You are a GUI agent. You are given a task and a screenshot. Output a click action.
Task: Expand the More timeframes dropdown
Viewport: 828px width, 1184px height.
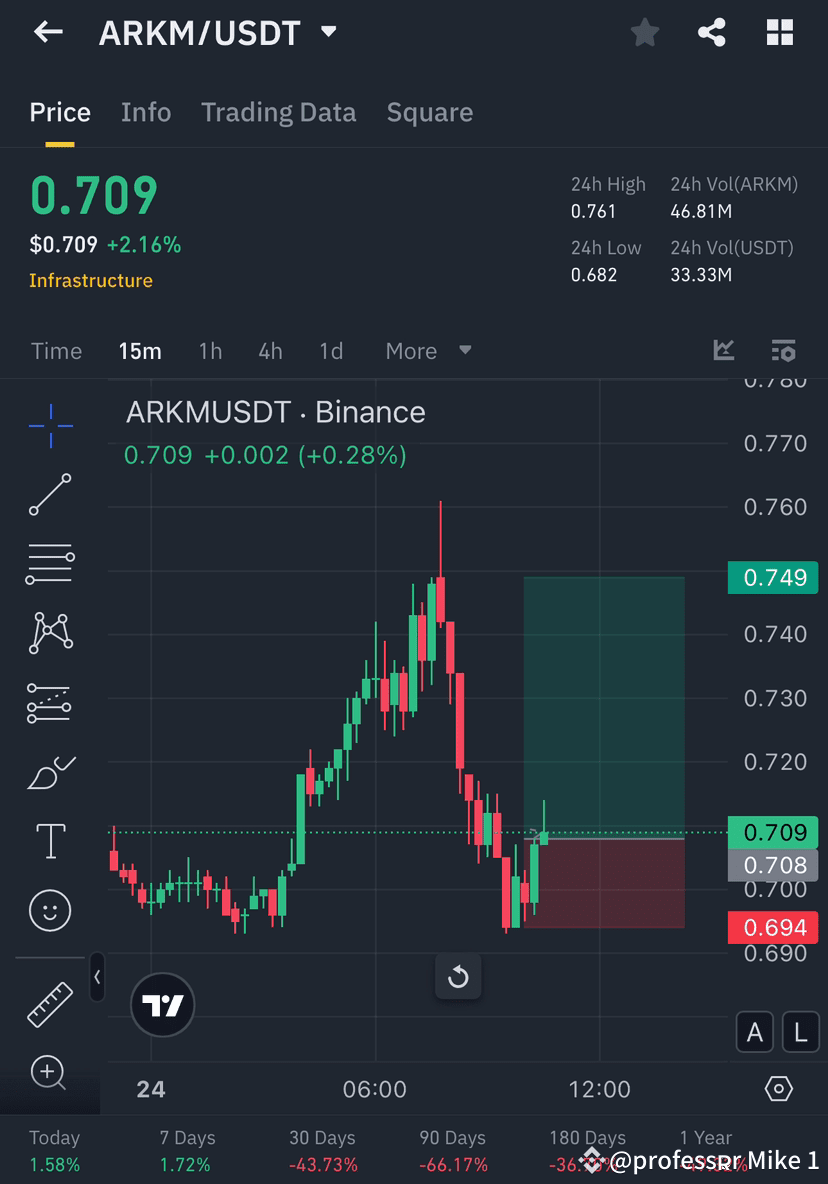428,351
